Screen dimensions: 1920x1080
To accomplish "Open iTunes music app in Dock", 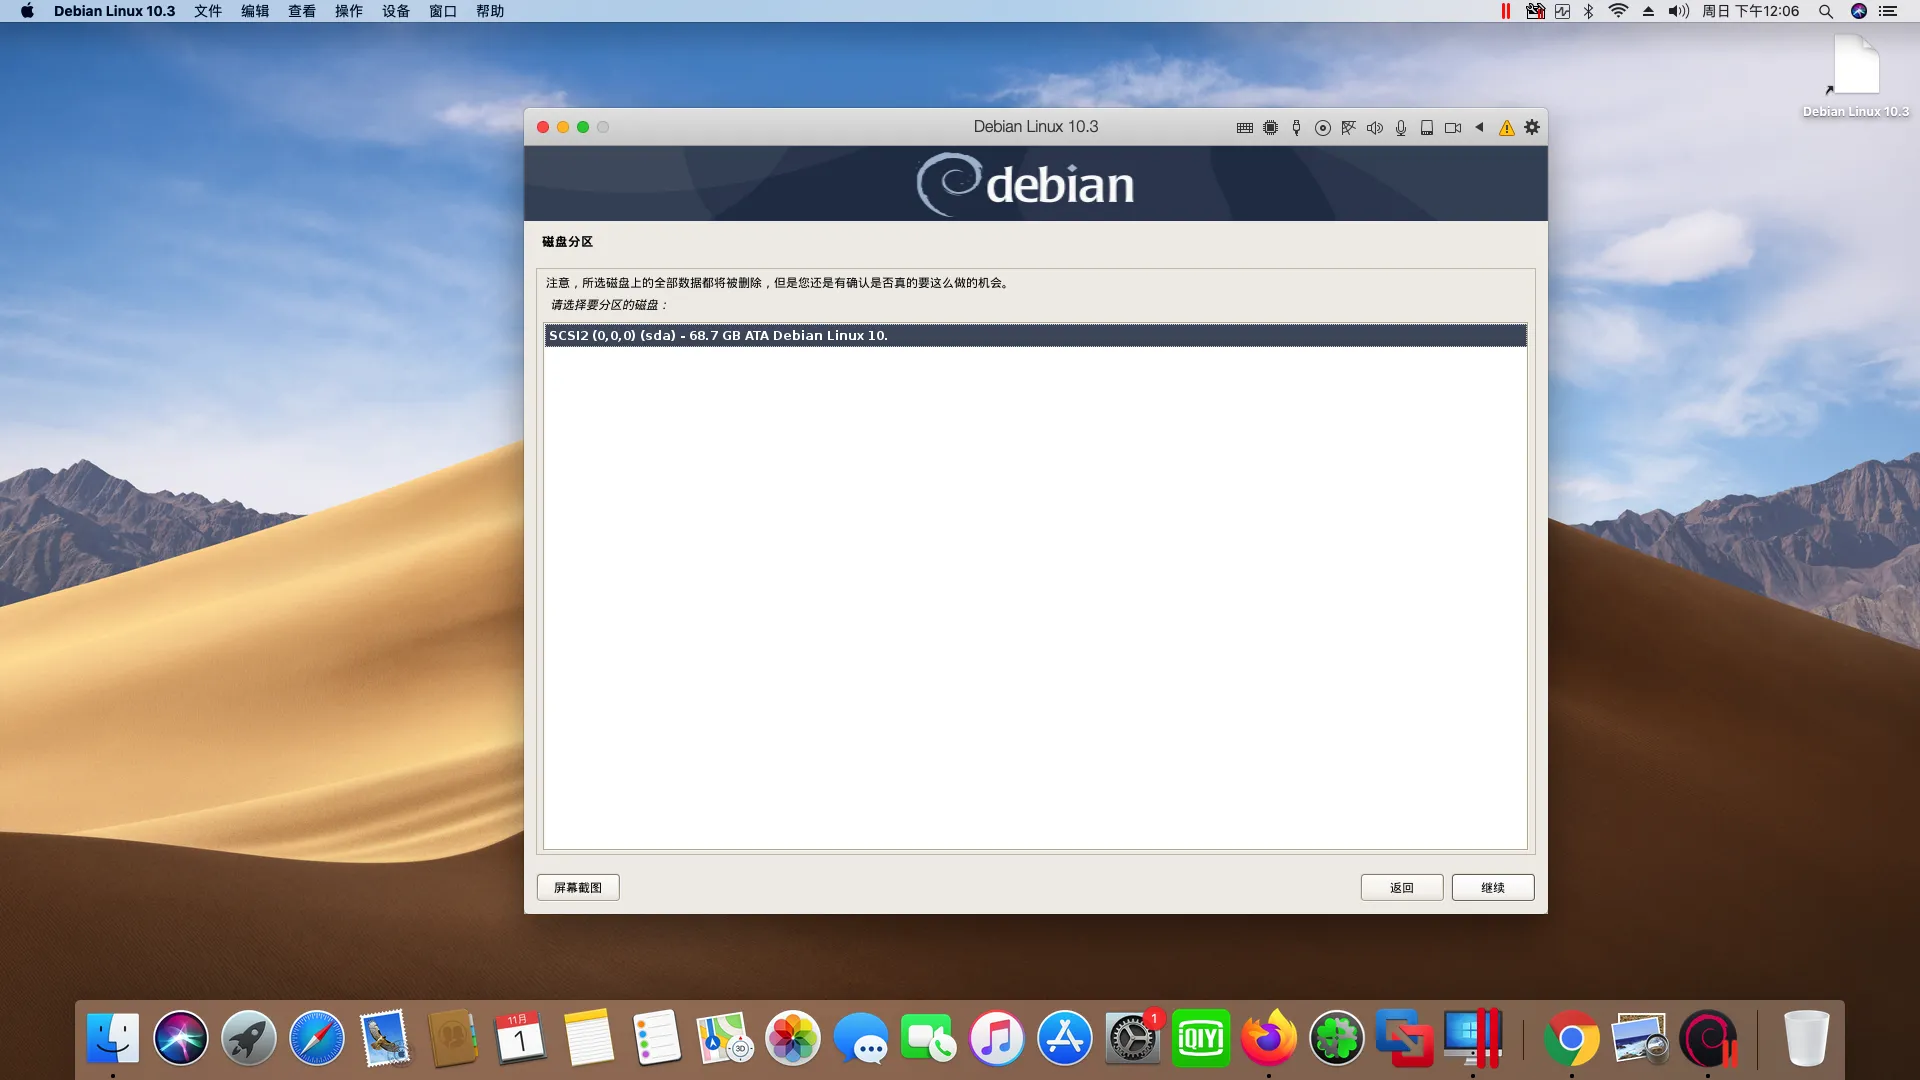I will point(997,1038).
